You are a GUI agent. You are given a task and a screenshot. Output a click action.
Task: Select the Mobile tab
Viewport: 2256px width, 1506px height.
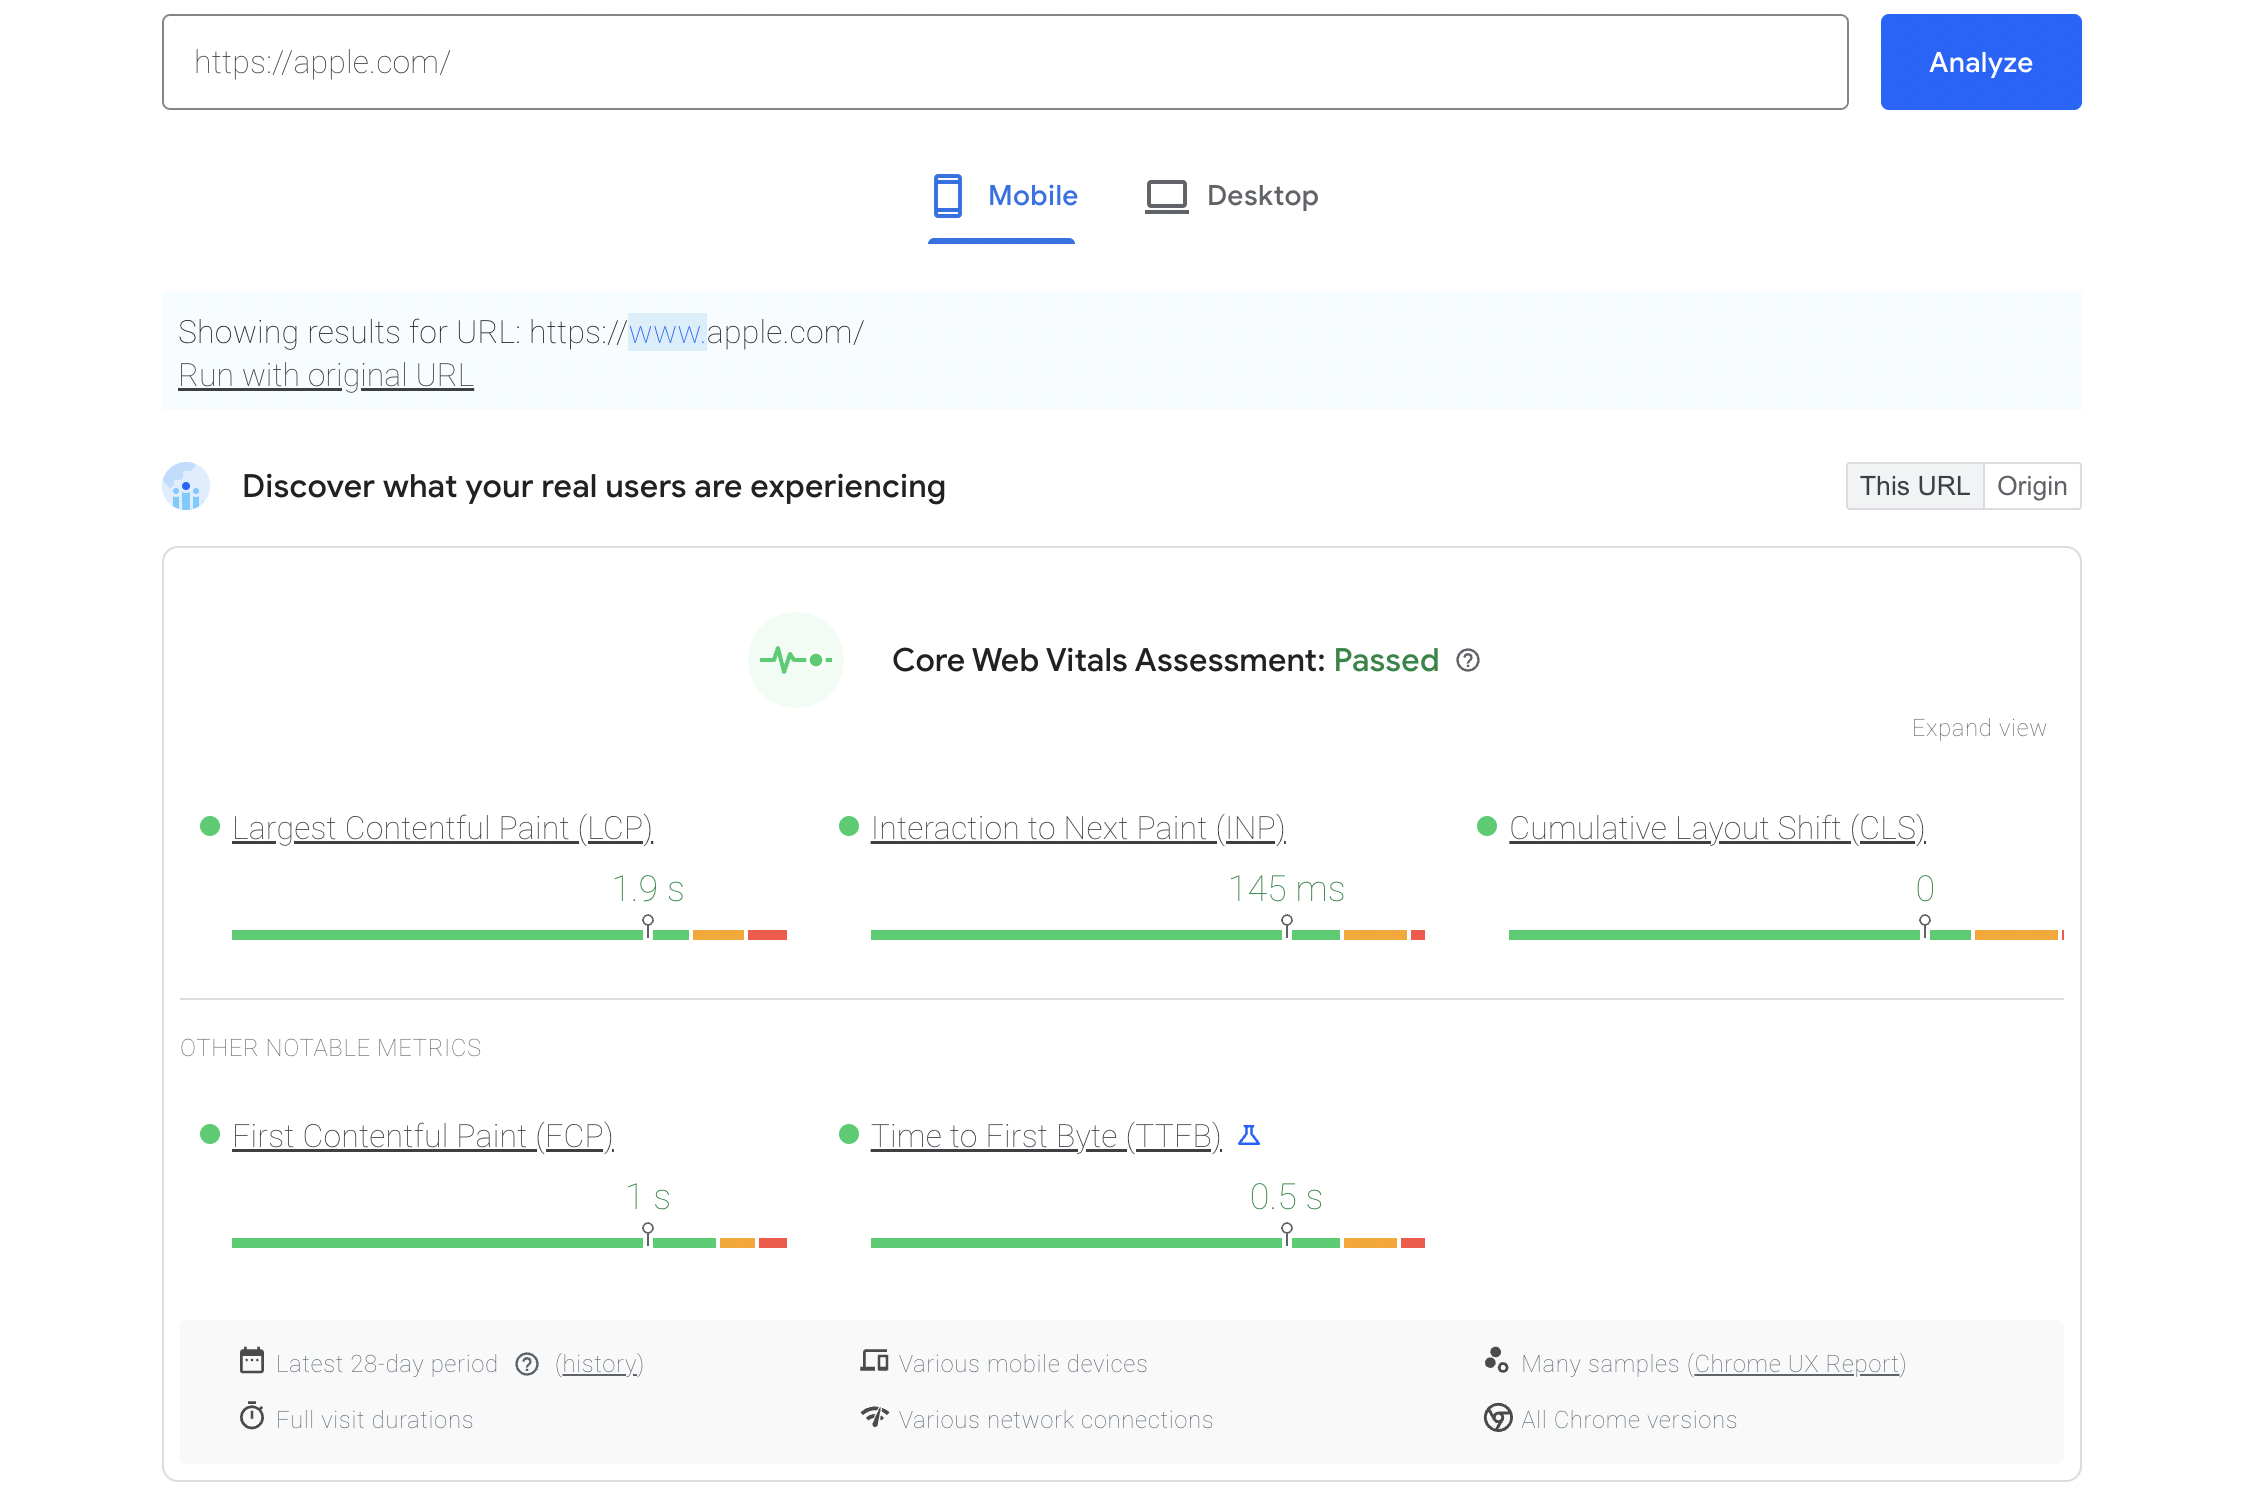[1004, 196]
